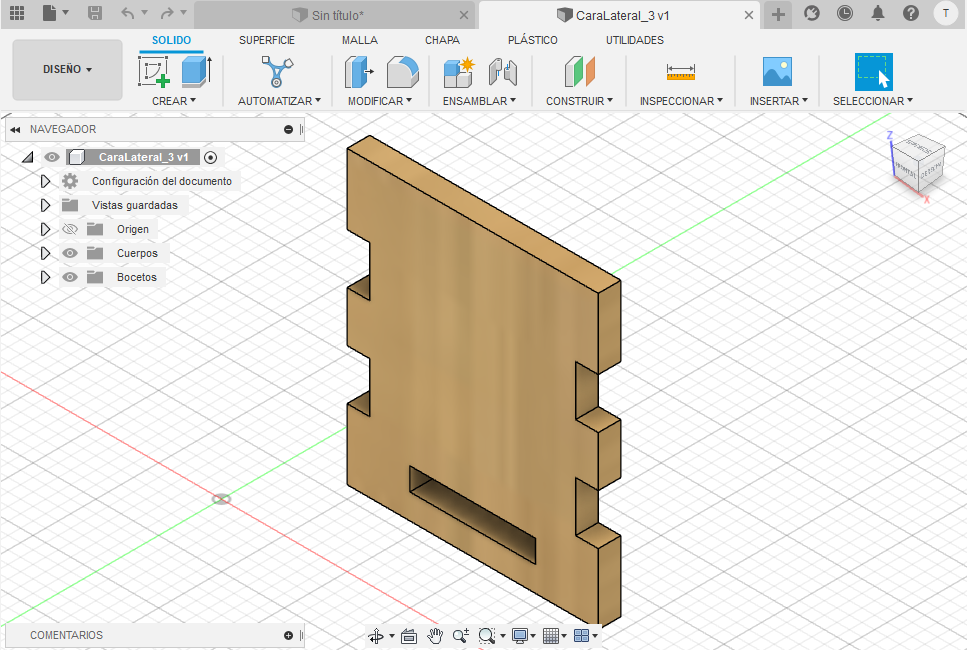Switch to the UTILIDADES tab
This screenshot has width=967, height=650.
(635, 40)
